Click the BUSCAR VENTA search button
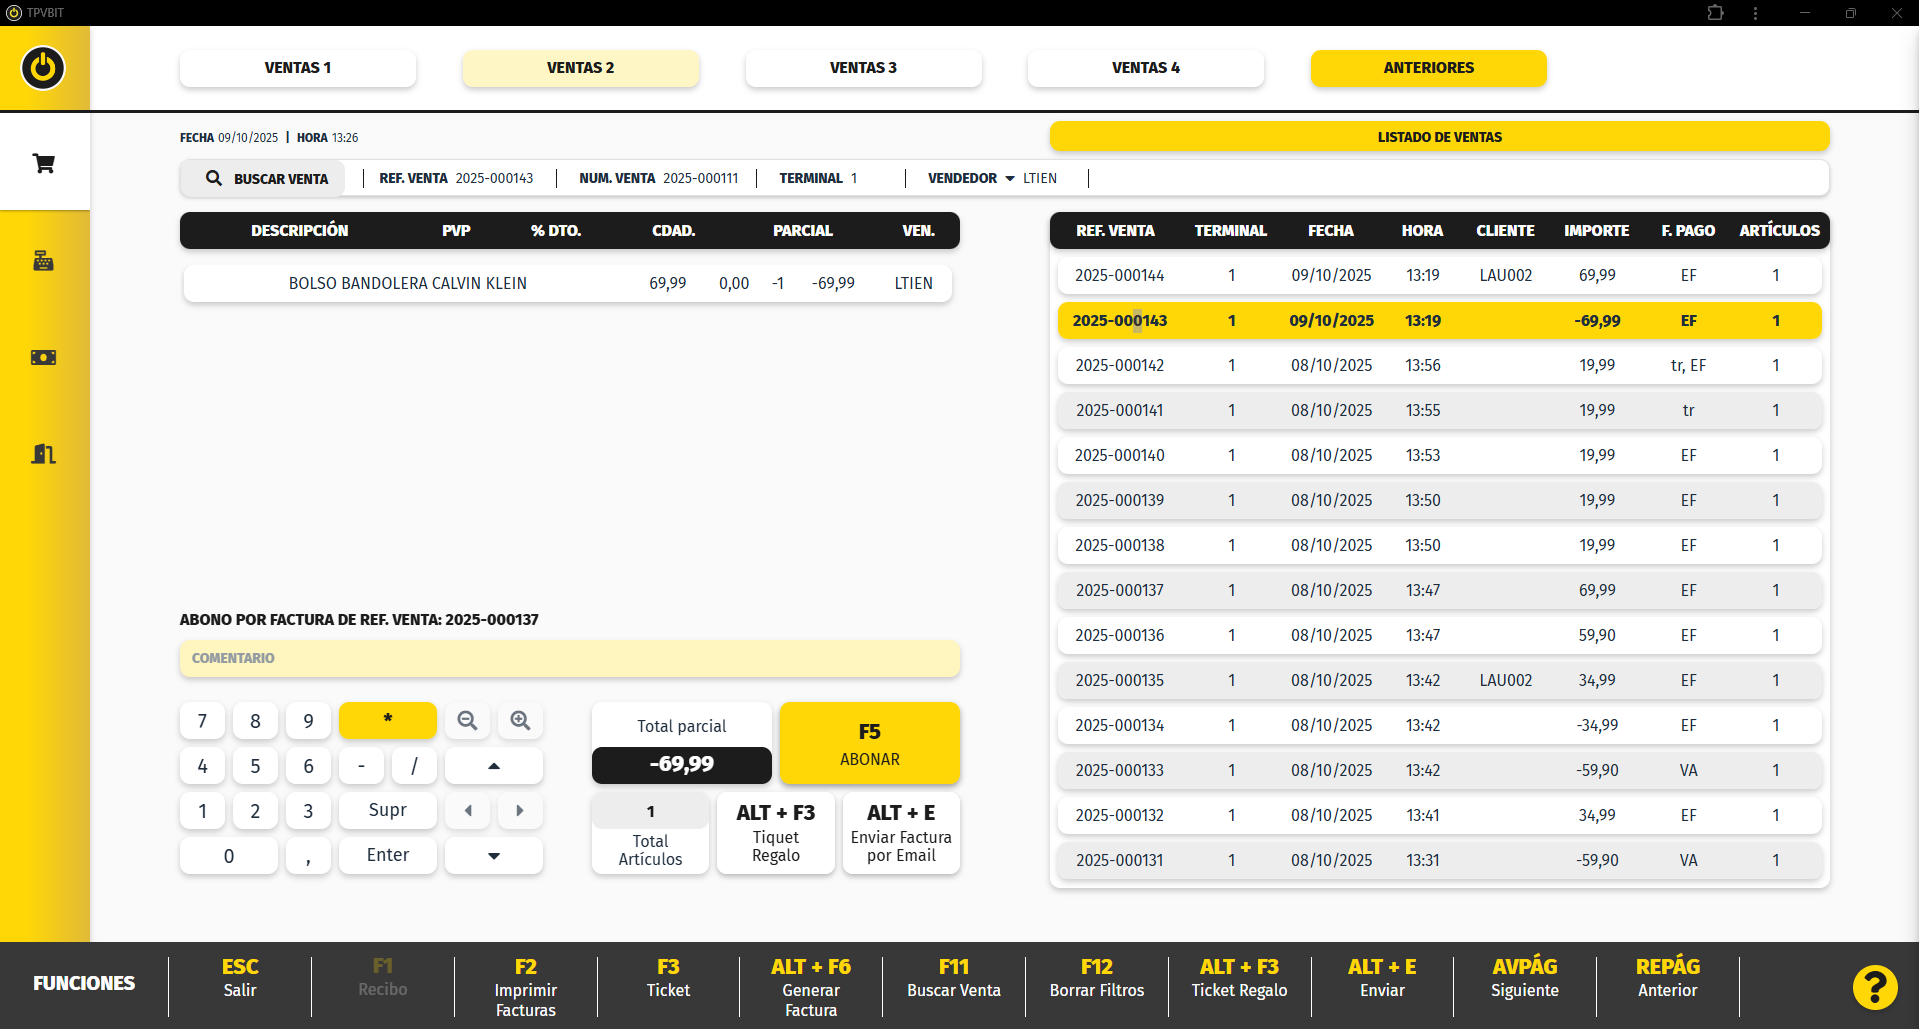1919x1029 pixels. (266, 179)
